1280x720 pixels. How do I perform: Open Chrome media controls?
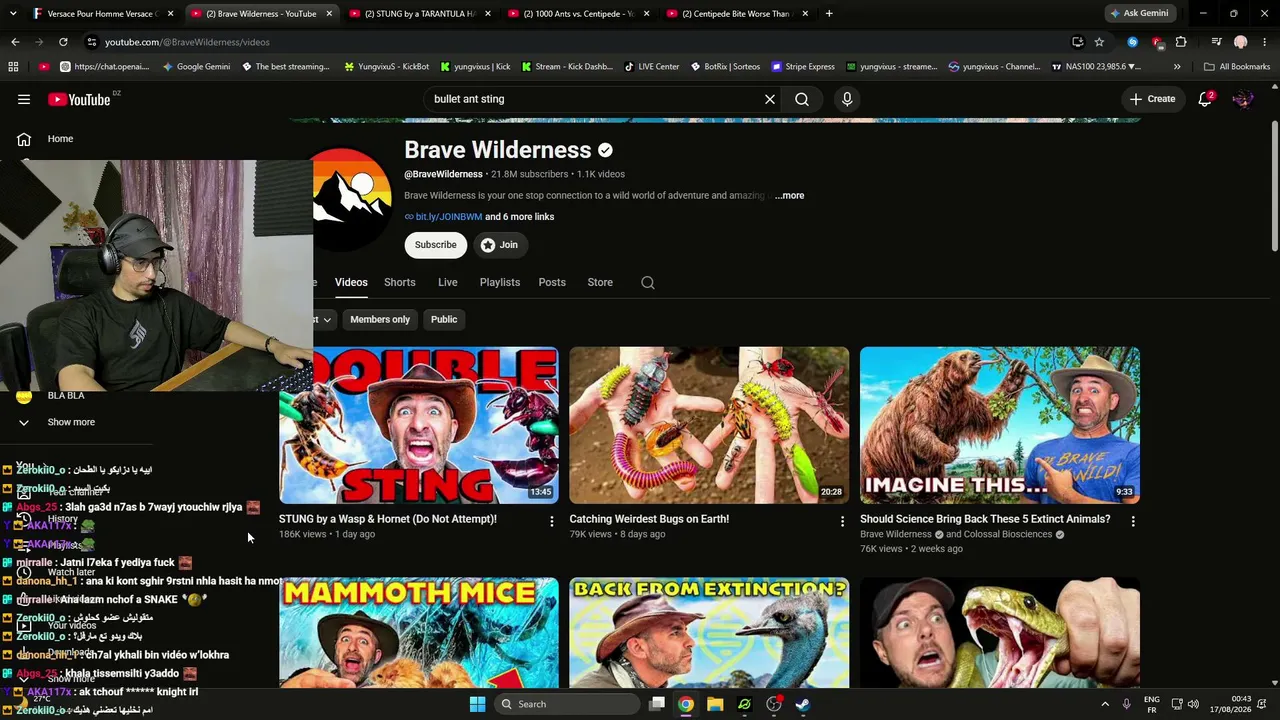(x=1216, y=42)
